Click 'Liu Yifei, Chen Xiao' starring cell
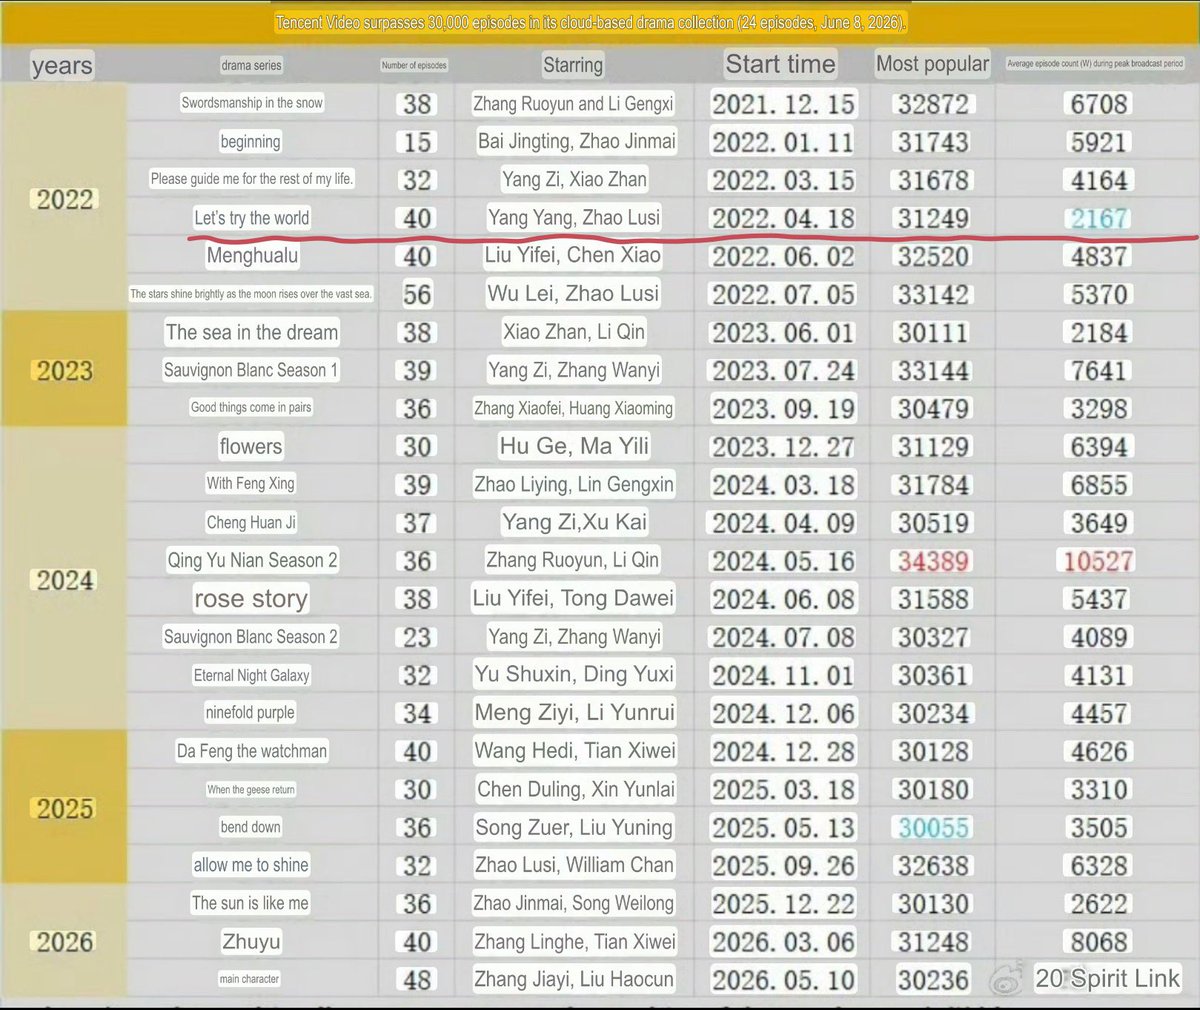This screenshot has width=1200, height=1010. pos(573,256)
